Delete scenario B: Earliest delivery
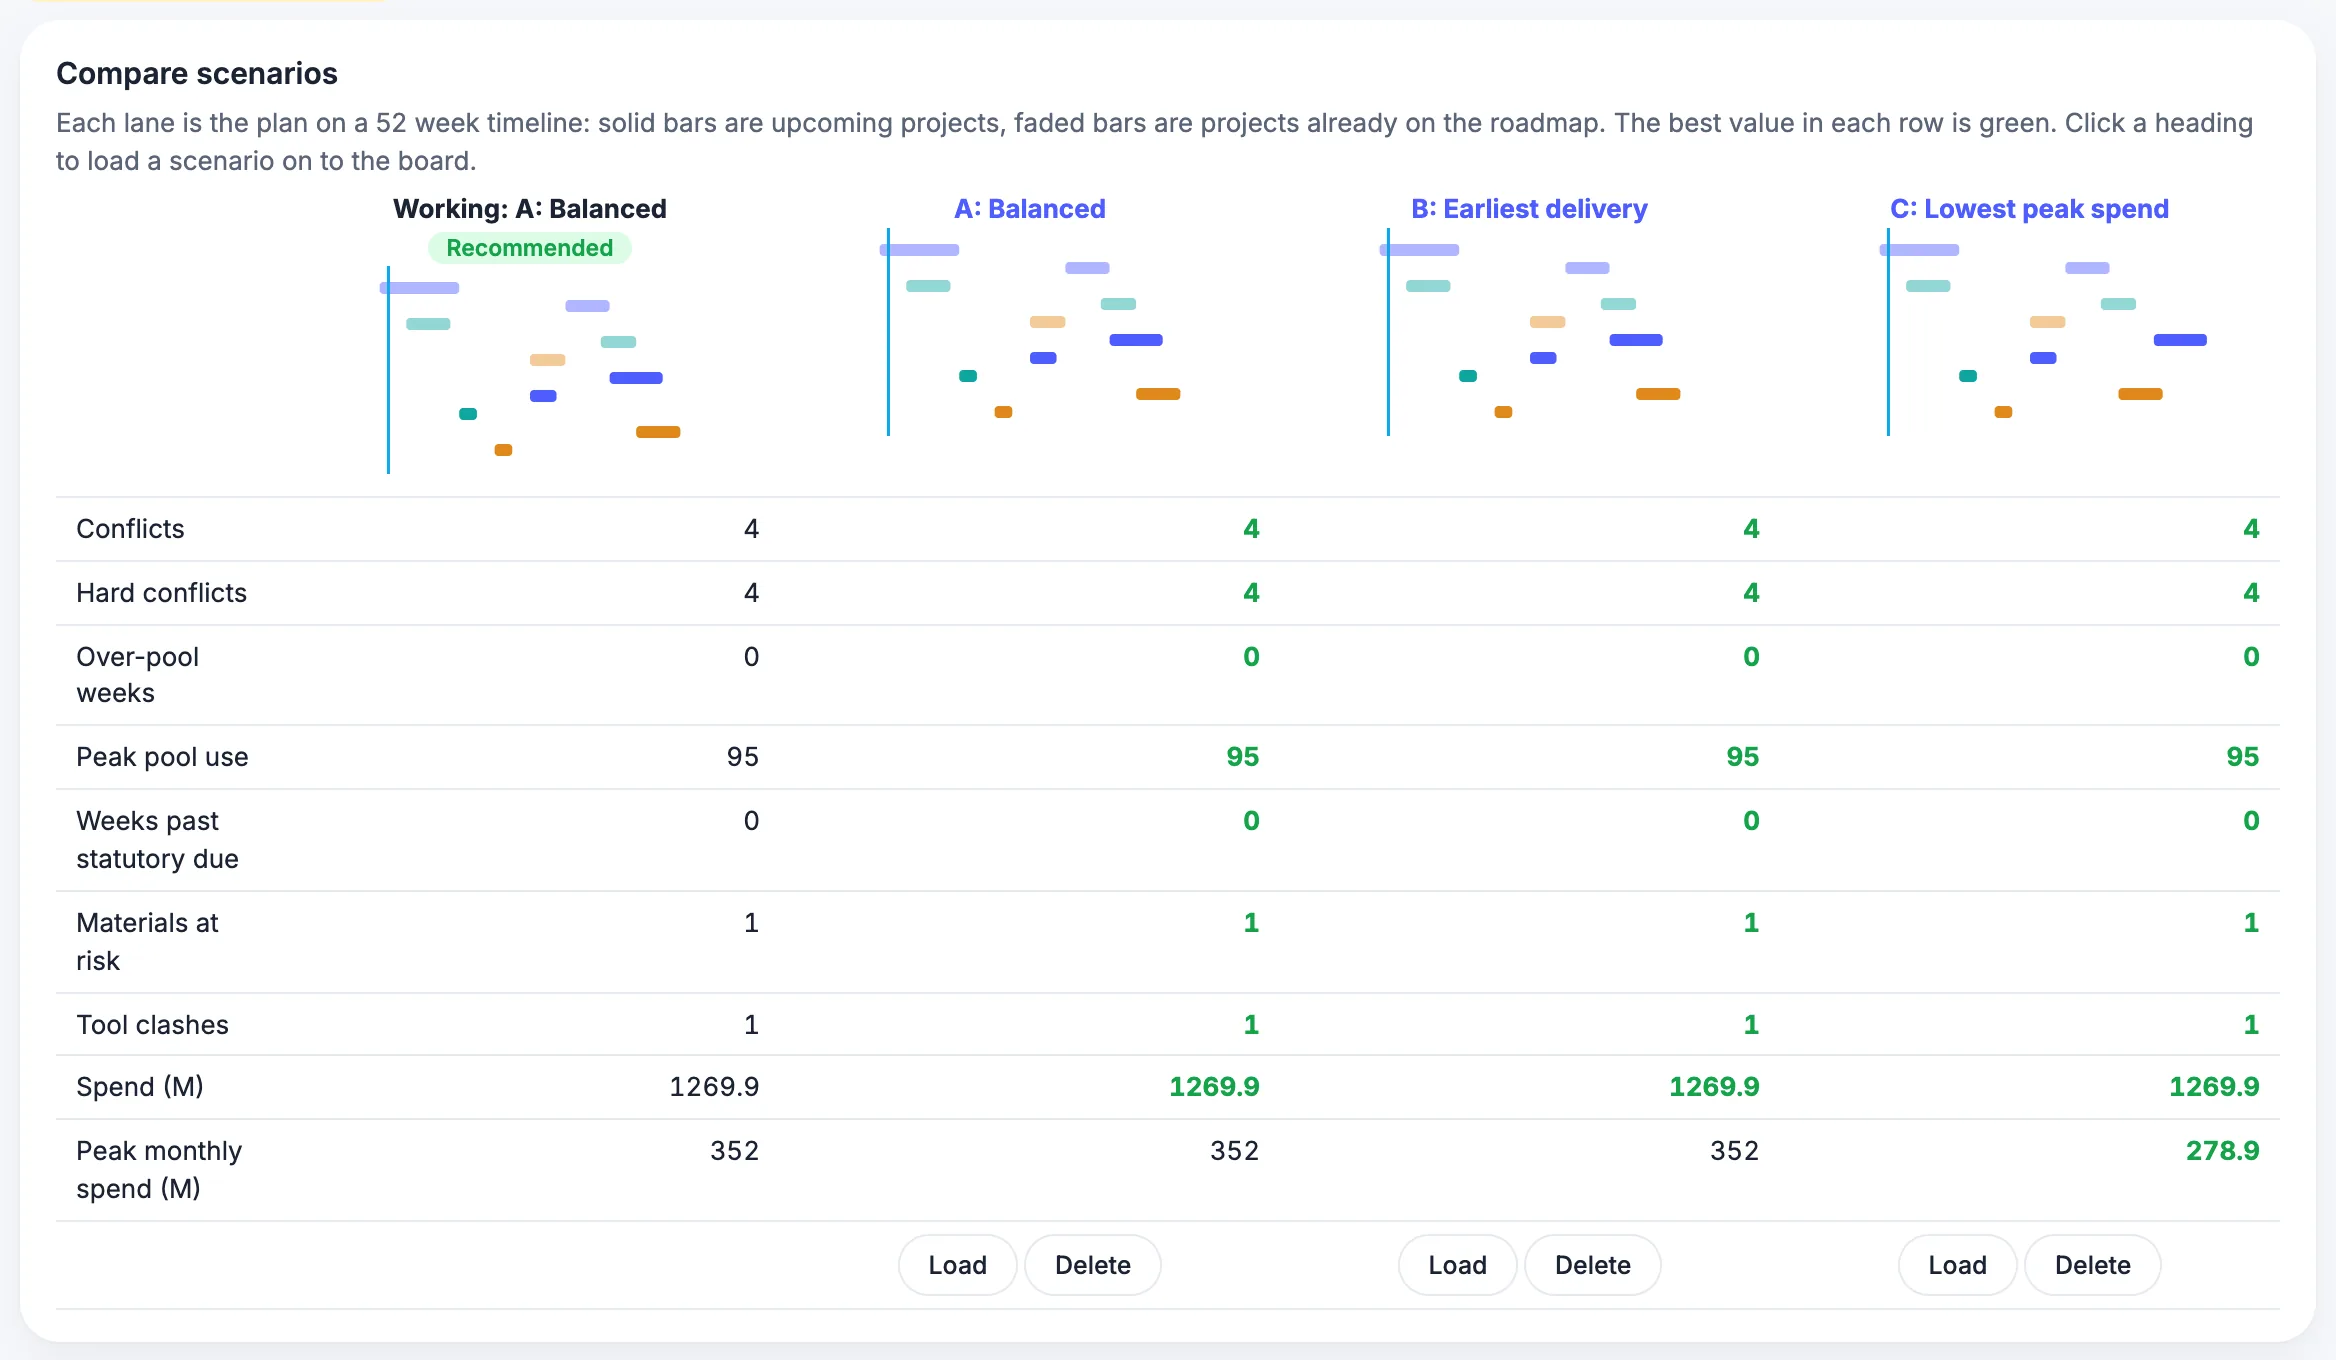The height and width of the screenshot is (1360, 2336). tap(1593, 1265)
